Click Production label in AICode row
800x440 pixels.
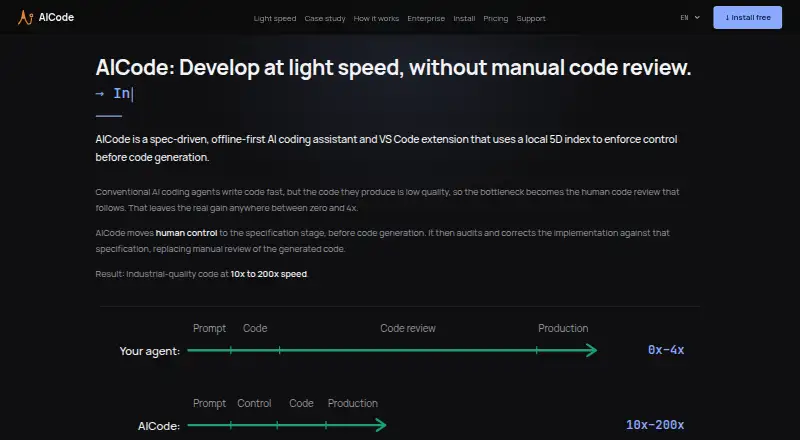353,403
